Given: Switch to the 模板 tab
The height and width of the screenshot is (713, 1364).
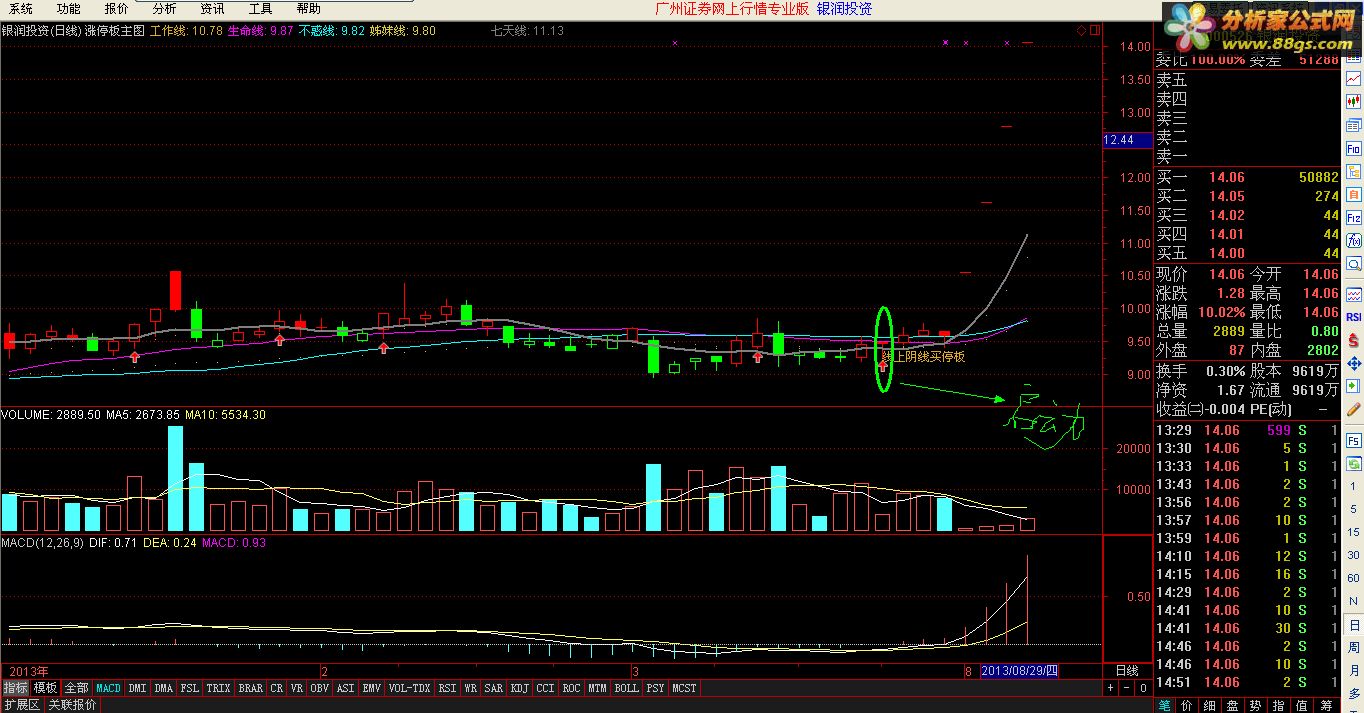Looking at the screenshot, I should (x=46, y=688).
